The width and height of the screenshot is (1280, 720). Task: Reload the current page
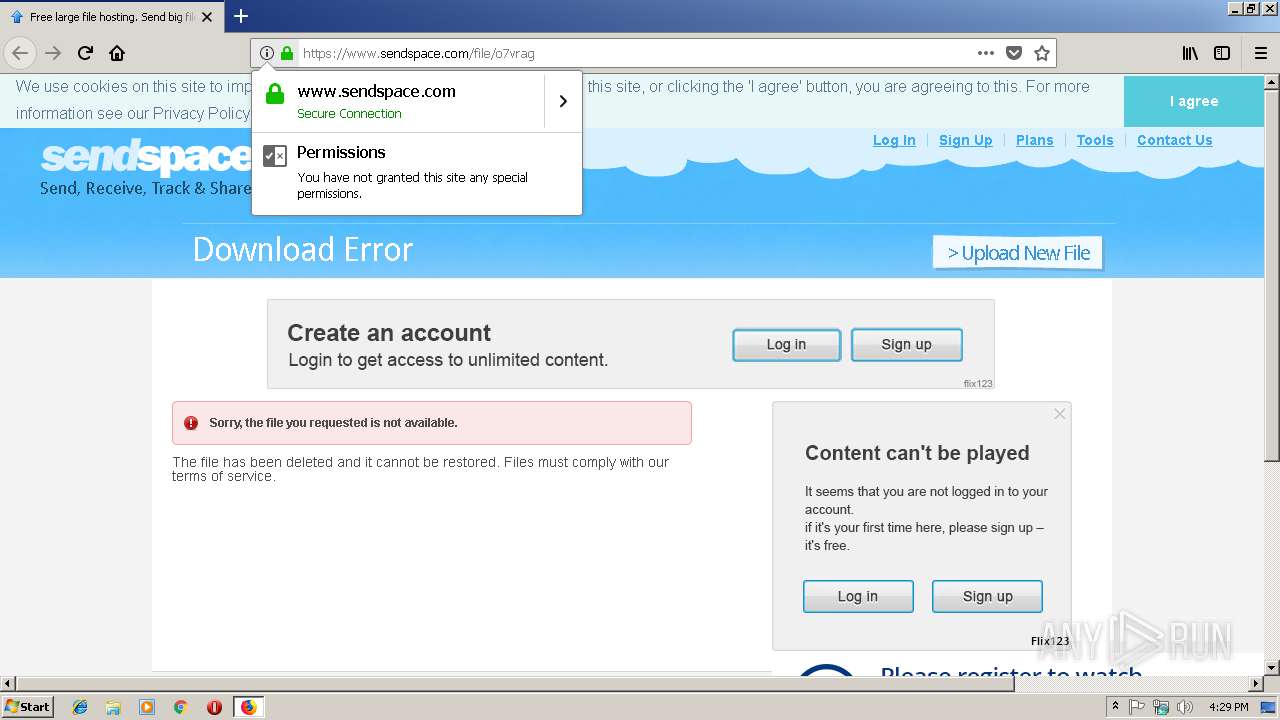pyautogui.click(x=86, y=53)
